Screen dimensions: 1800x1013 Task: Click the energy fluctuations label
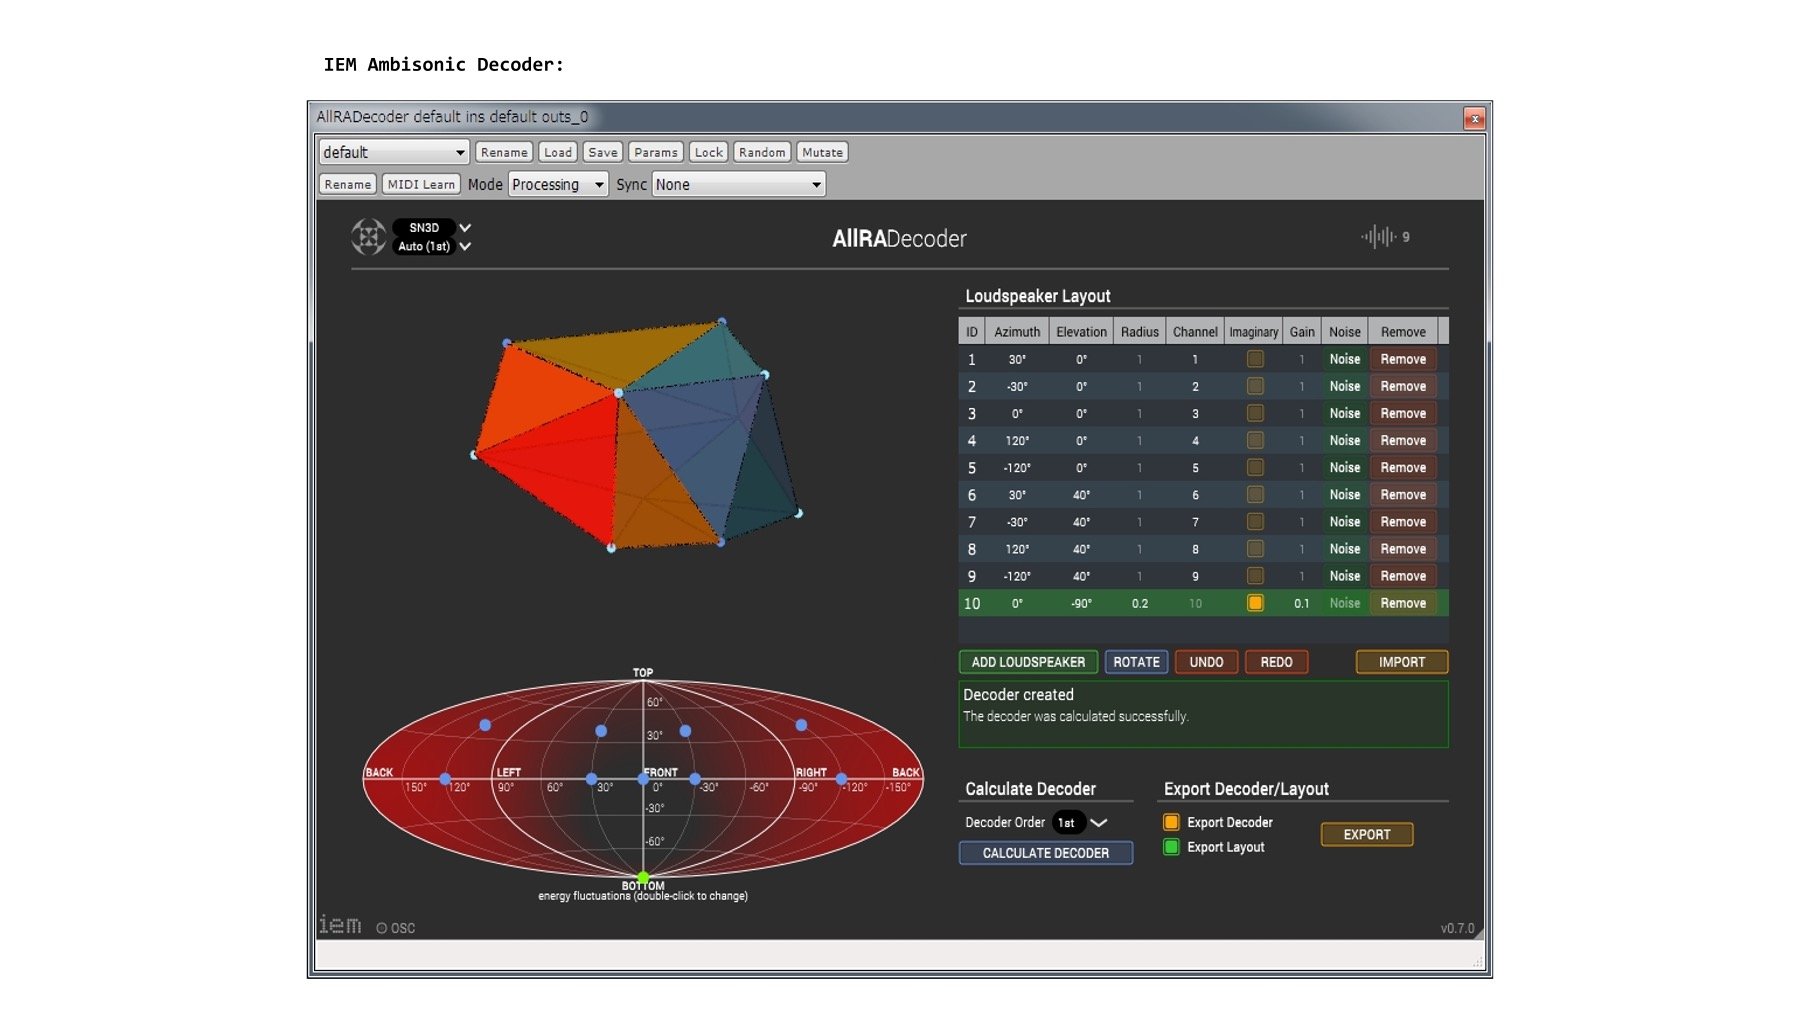[x=643, y=896]
